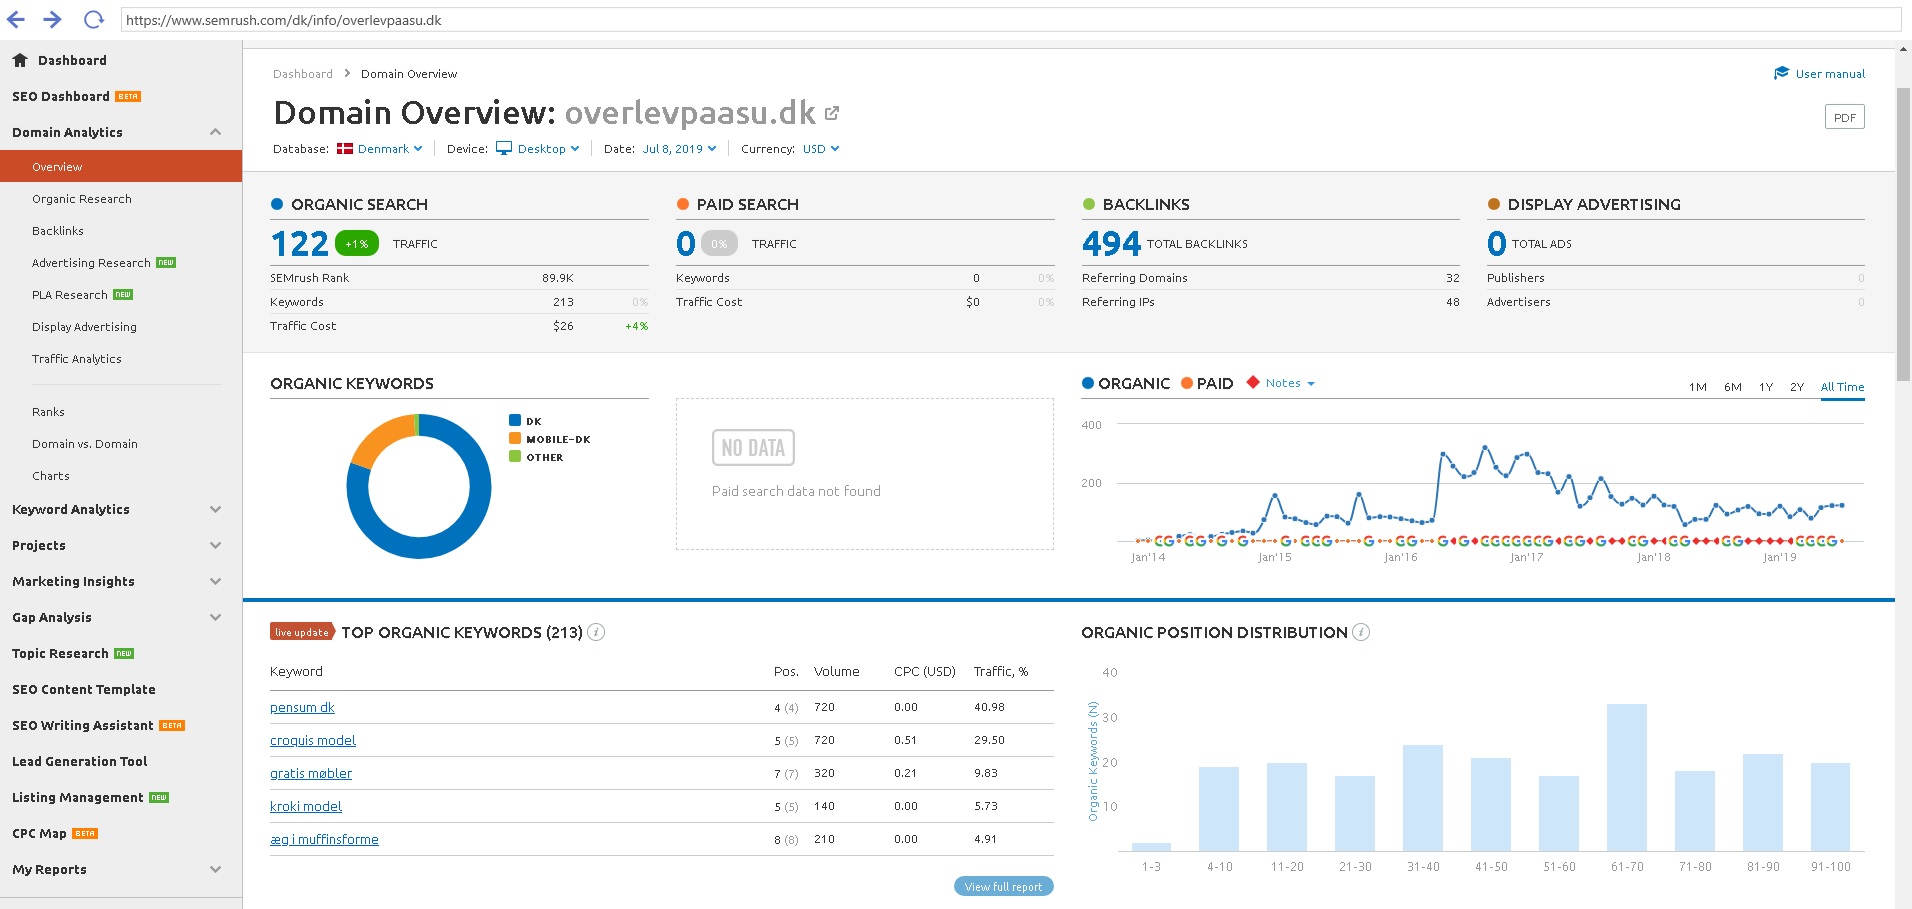1912x909 pixels.
Task: Select the 1Y time range tab
Action: click(x=1765, y=387)
